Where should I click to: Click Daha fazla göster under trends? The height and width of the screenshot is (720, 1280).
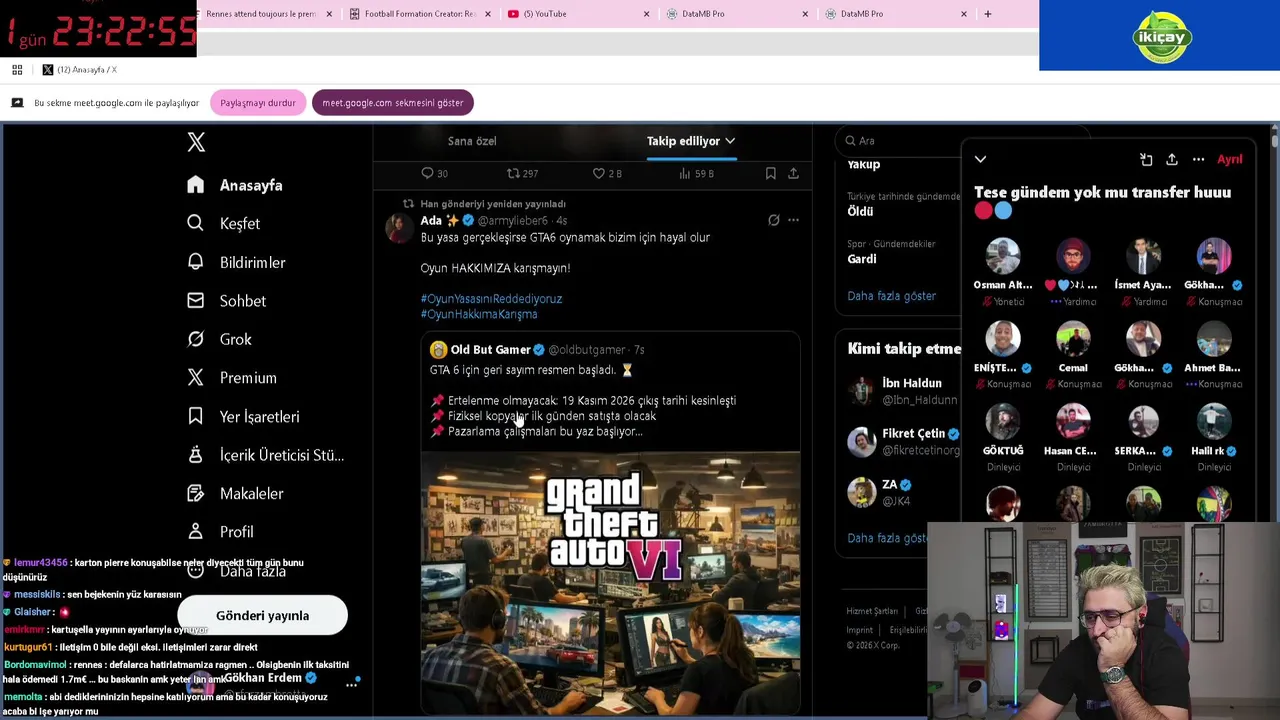coord(891,296)
